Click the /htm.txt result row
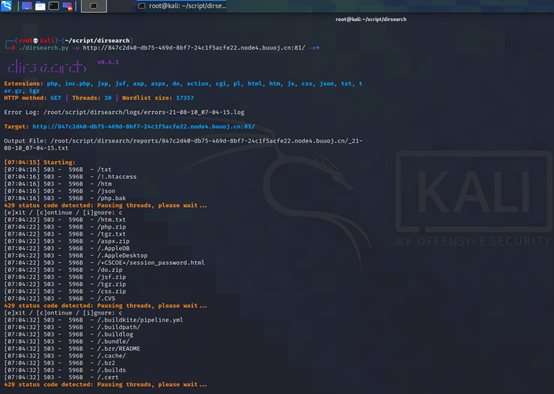 click(65, 220)
